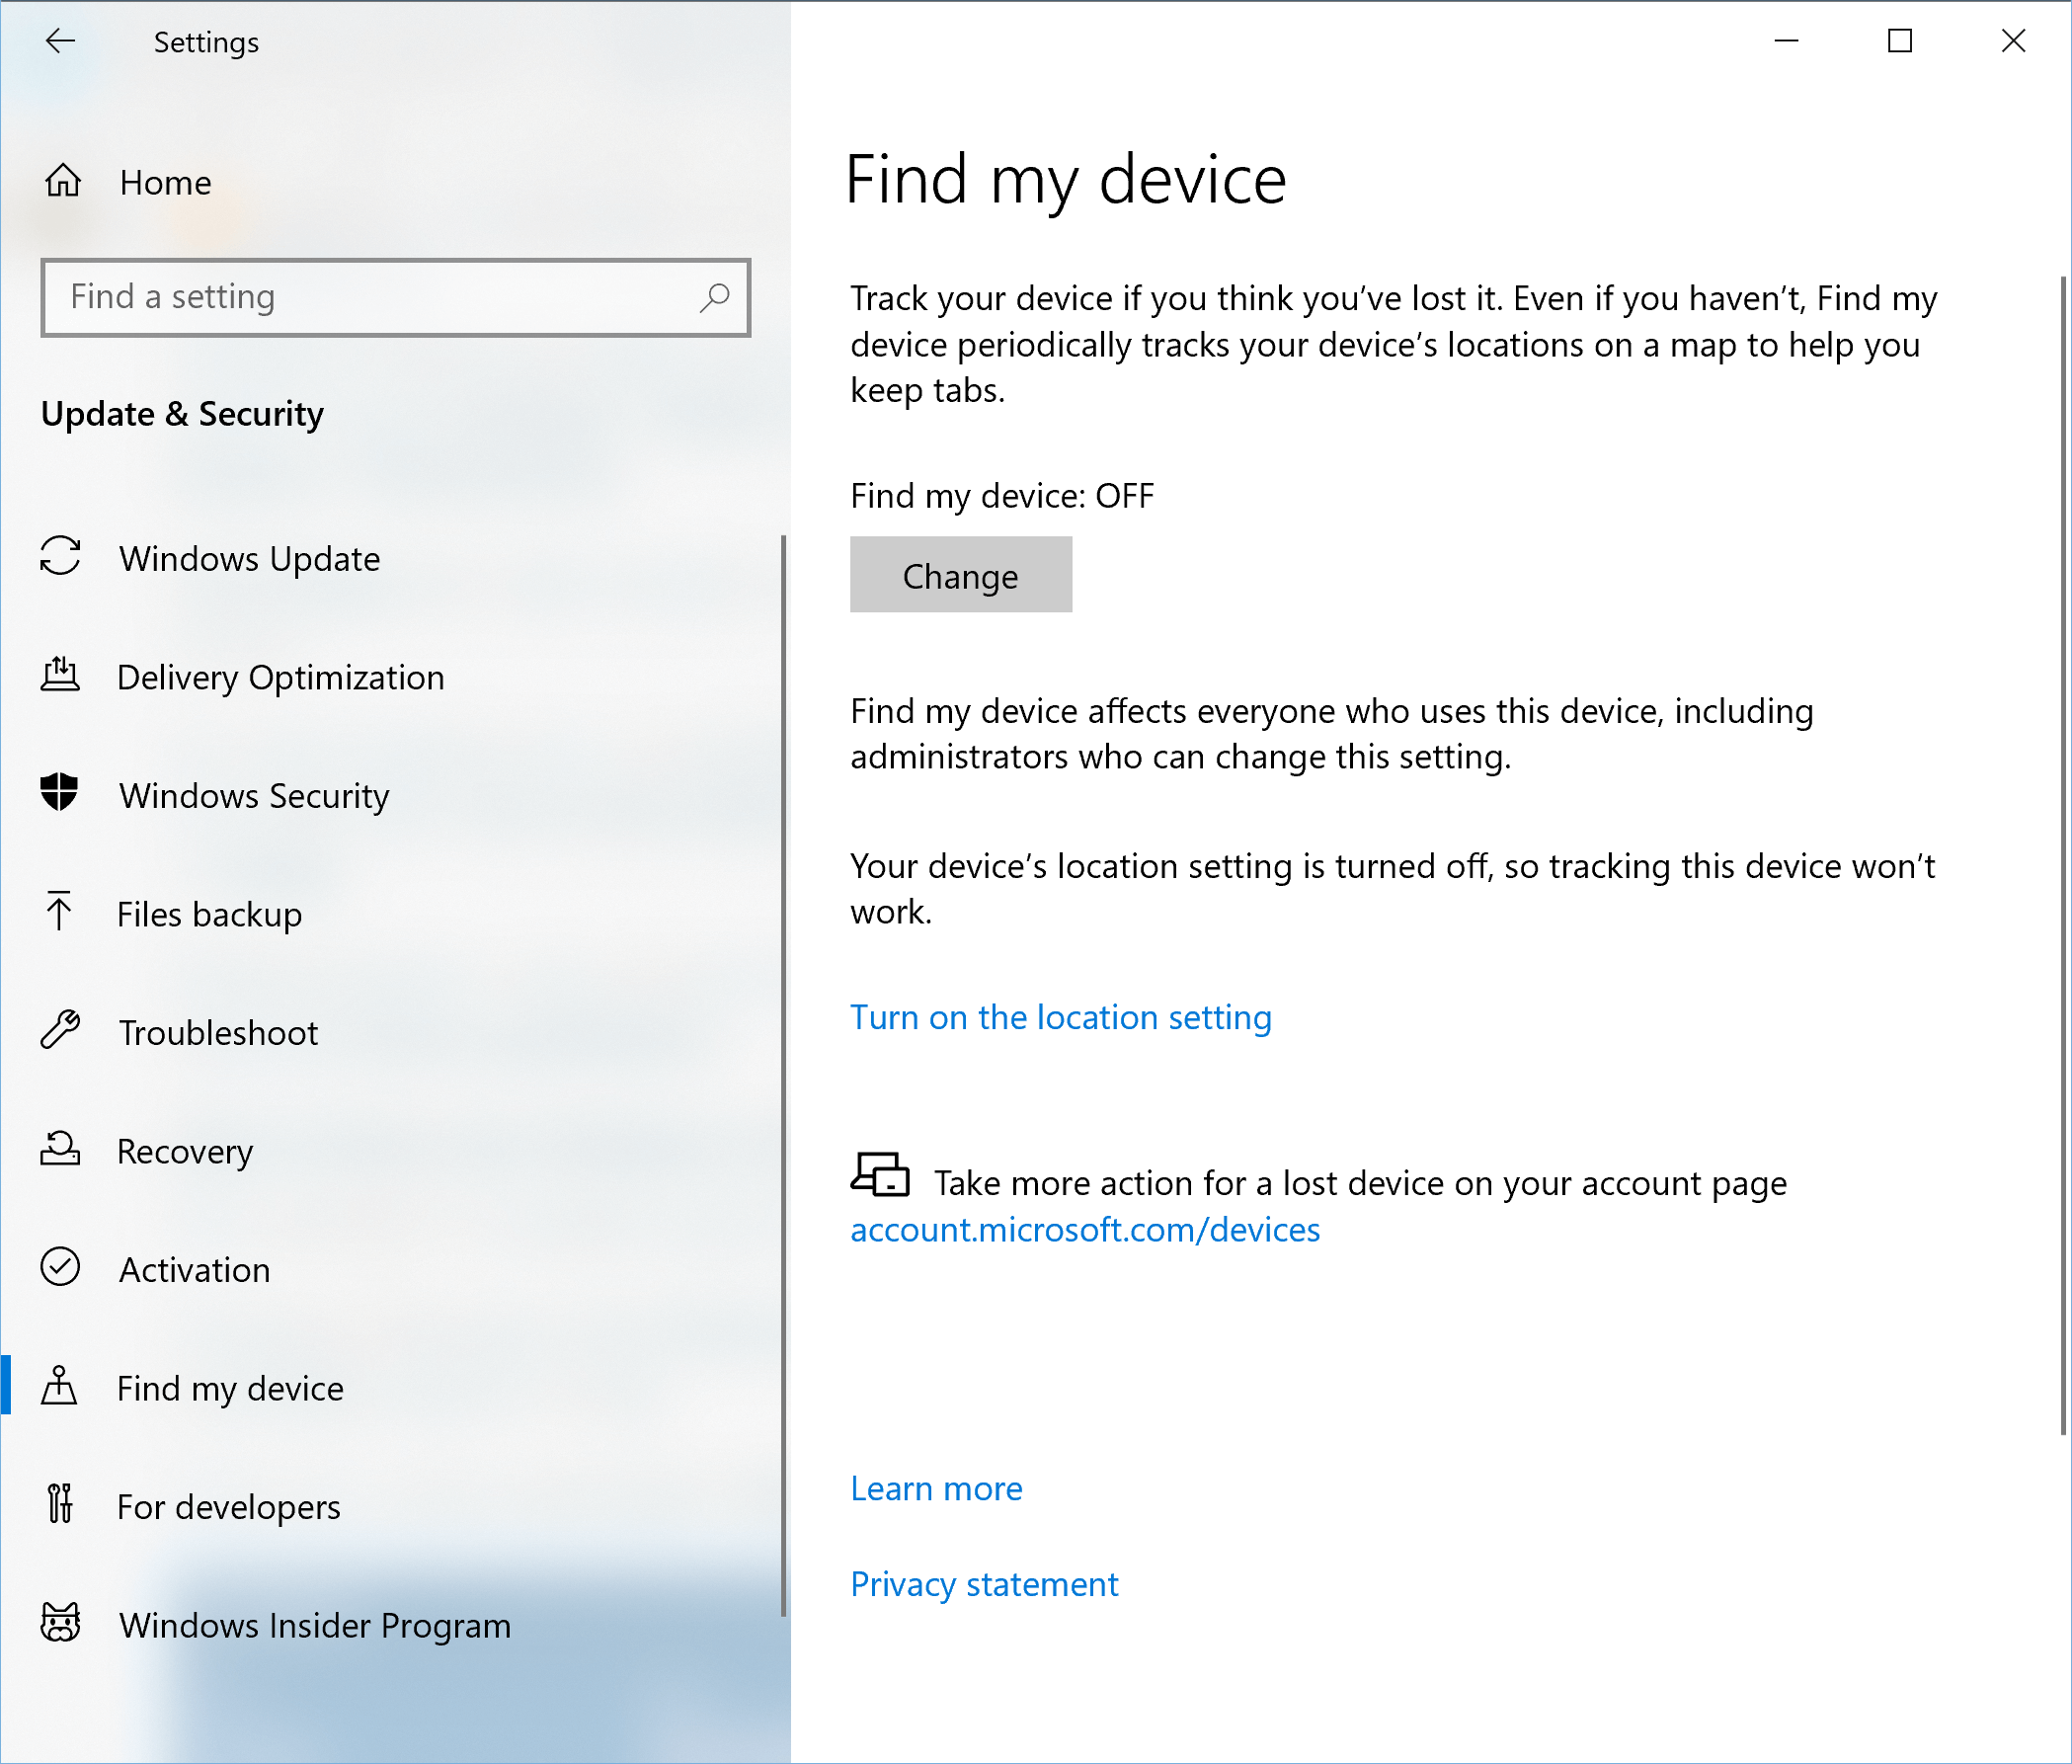Click the Windows Security shield icon

pos(60,793)
